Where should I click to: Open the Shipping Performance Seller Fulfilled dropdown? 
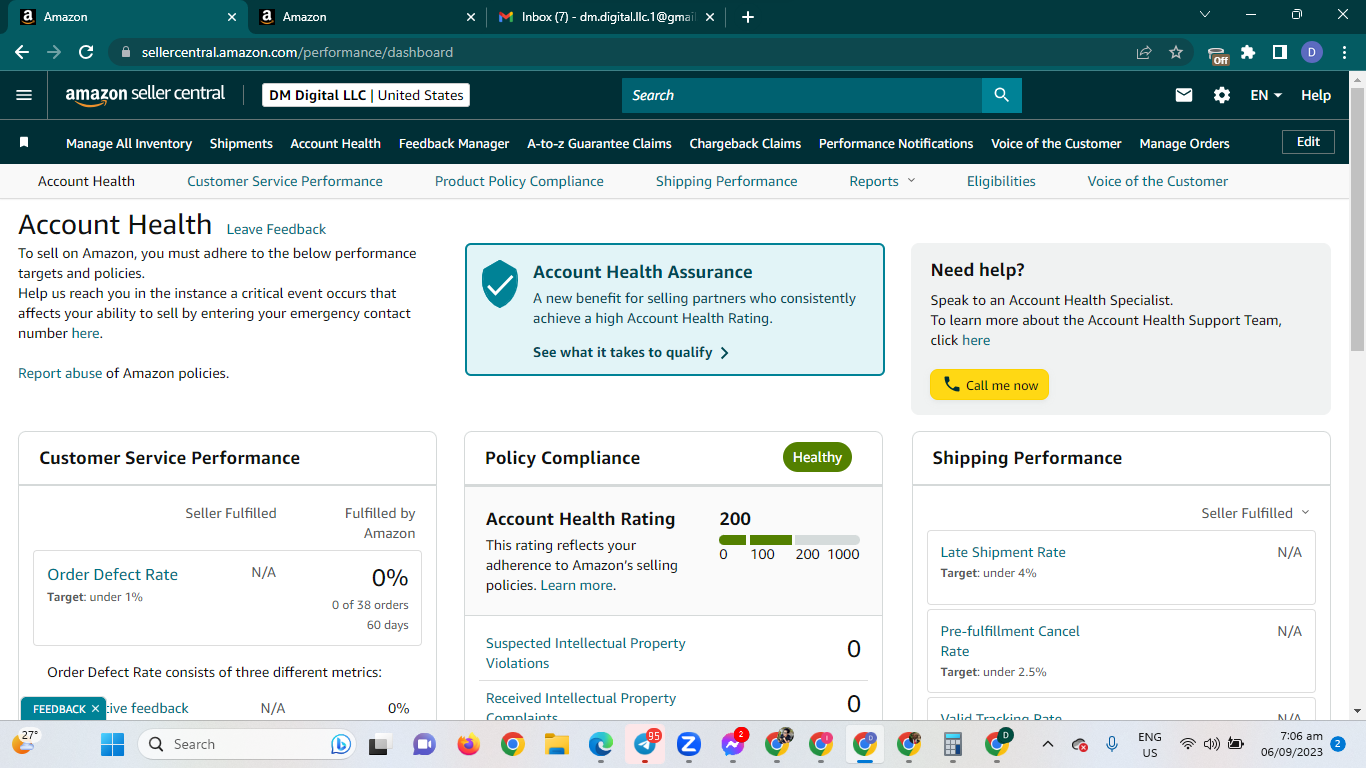[1255, 513]
